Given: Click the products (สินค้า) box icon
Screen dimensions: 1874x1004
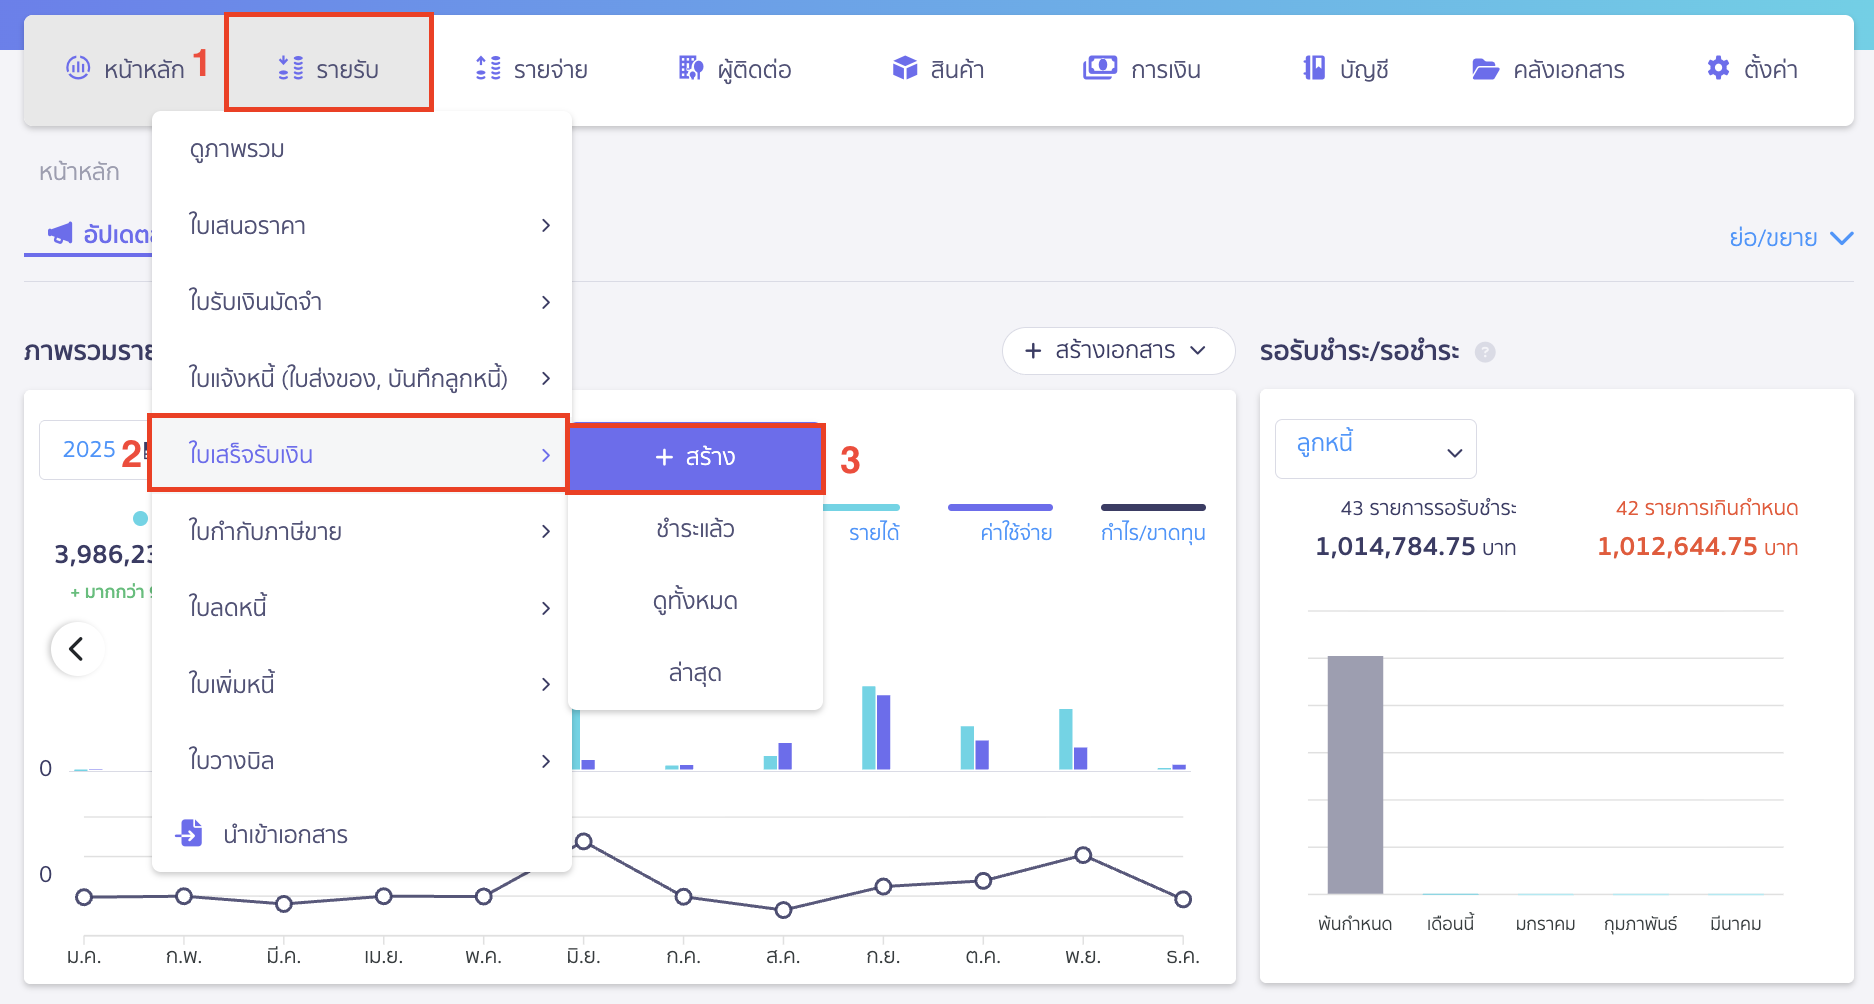Looking at the screenshot, I should (904, 68).
